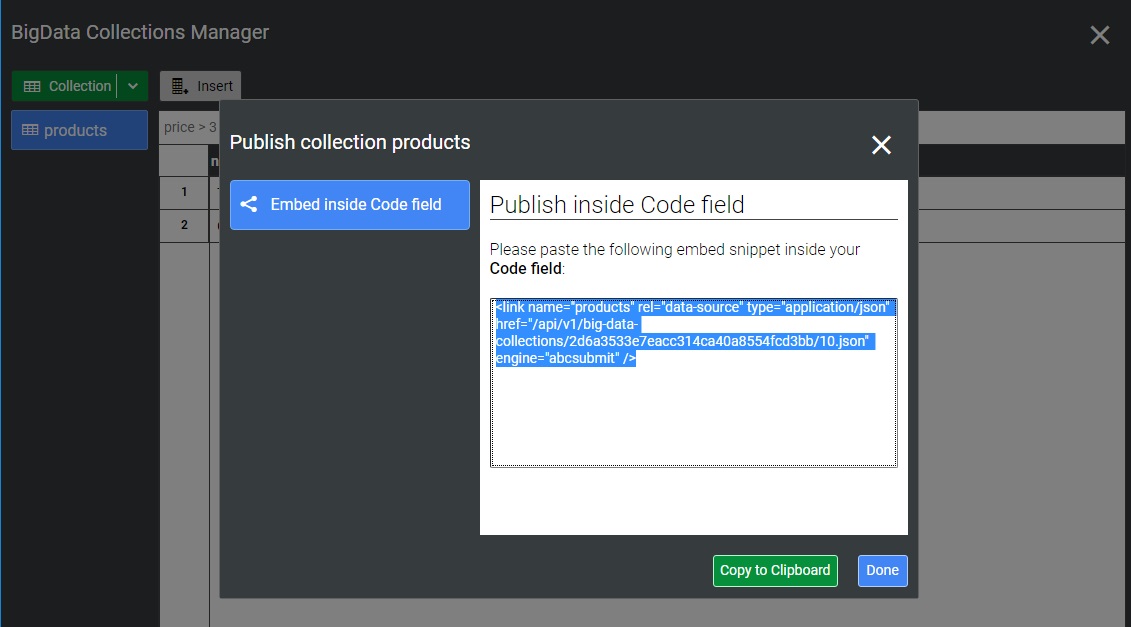The height and width of the screenshot is (627, 1131).
Task: Select row 1 header in the grid
Action: tap(184, 192)
